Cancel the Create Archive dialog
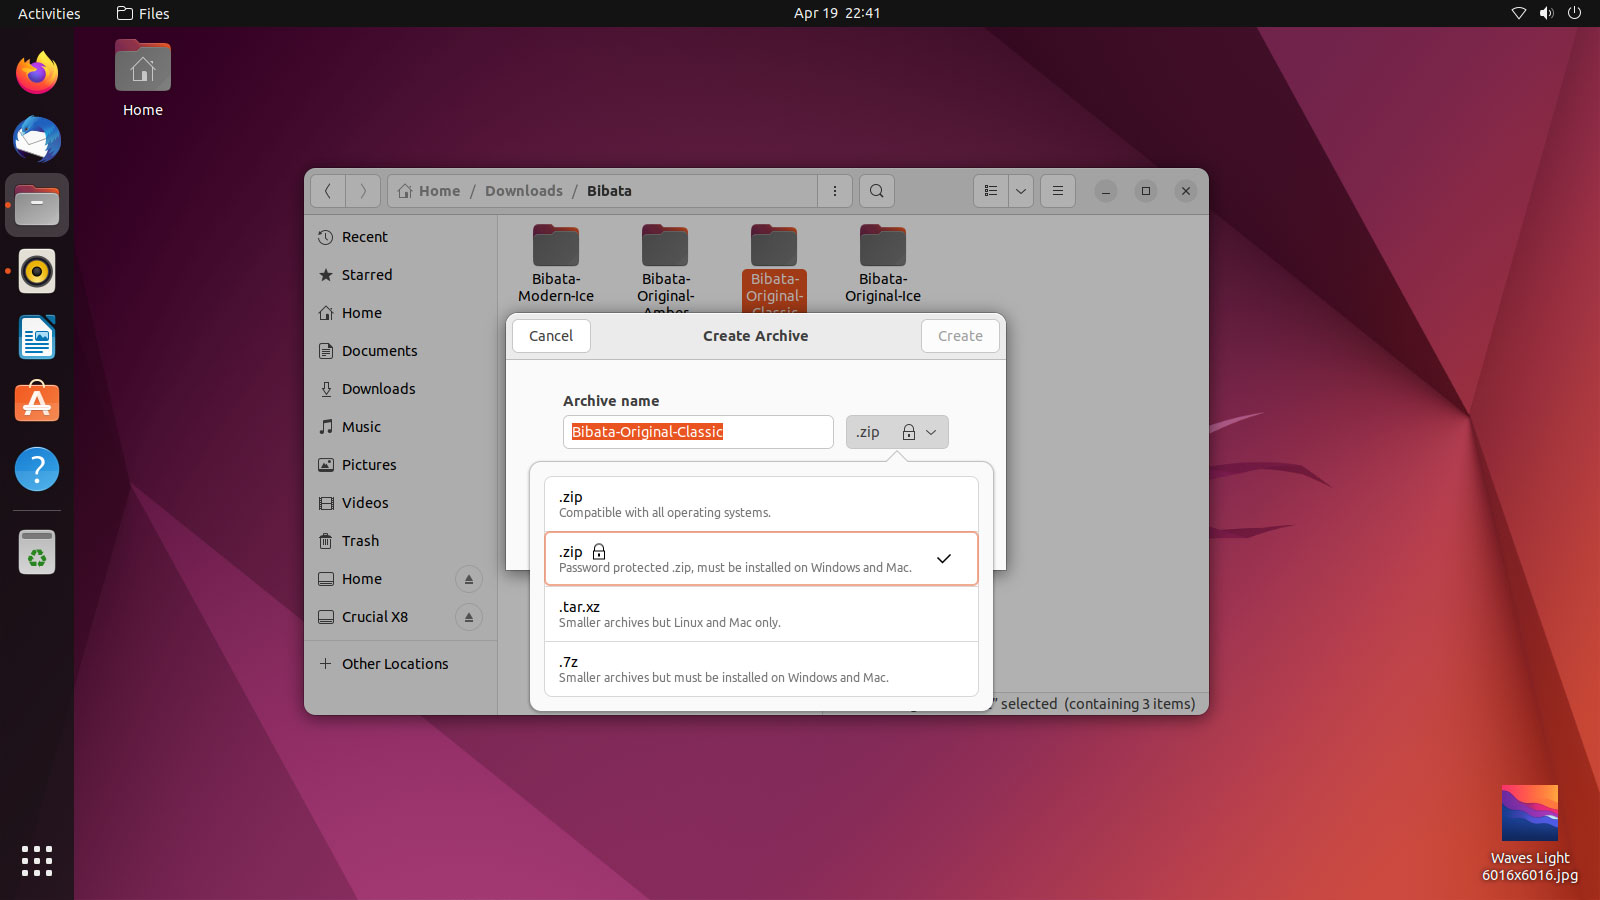The image size is (1600, 900). (550, 336)
